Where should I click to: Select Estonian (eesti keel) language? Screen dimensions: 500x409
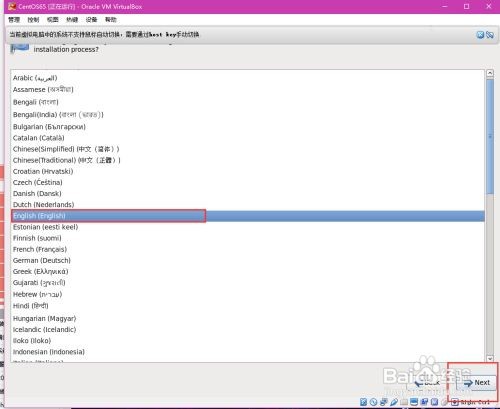(x=247, y=227)
